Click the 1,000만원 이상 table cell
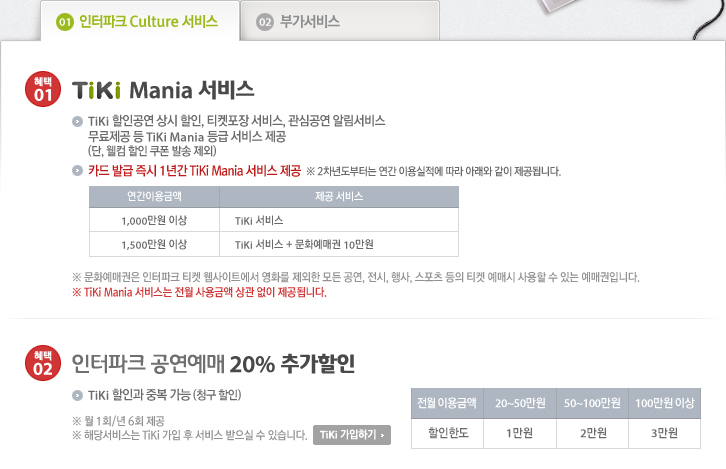Image resolution: width=726 pixels, height=469 pixels. [x=154, y=220]
